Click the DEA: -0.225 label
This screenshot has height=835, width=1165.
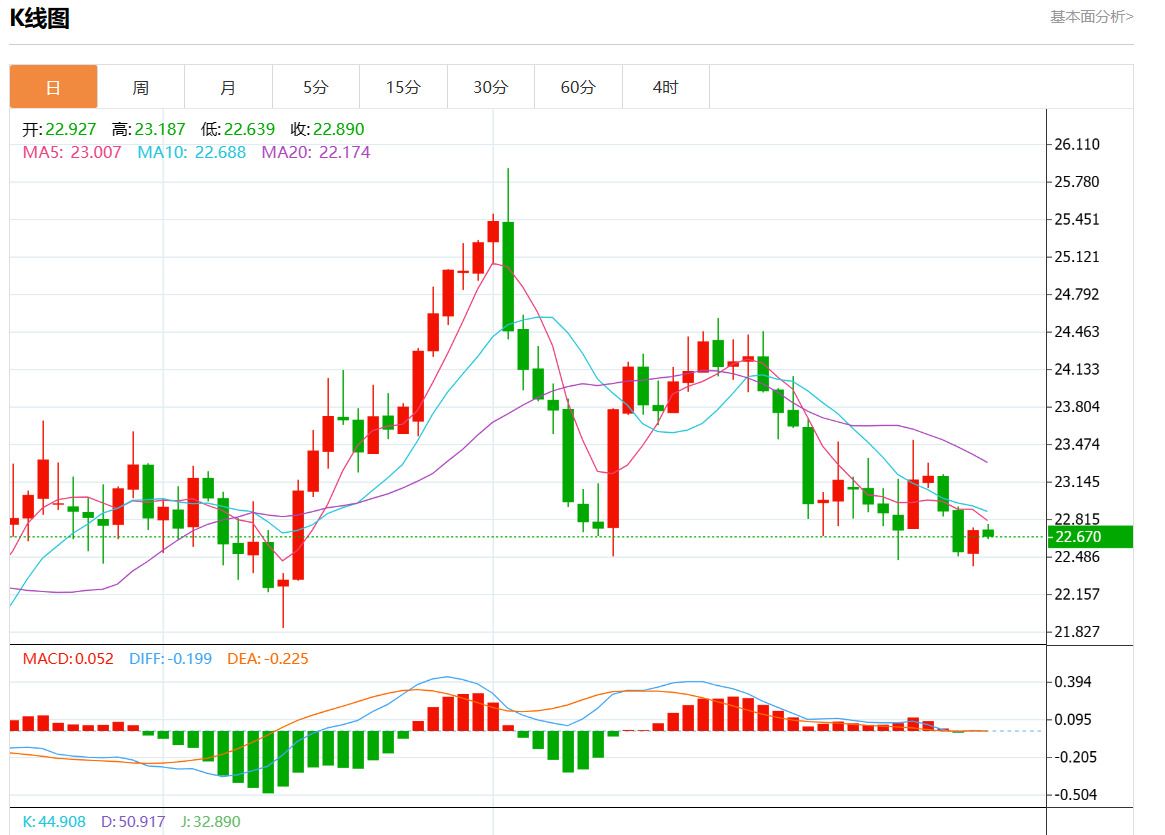[x=269, y=659]
